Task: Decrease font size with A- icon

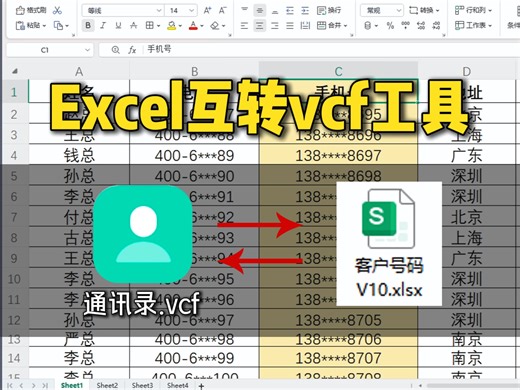Action: (223, 11)
